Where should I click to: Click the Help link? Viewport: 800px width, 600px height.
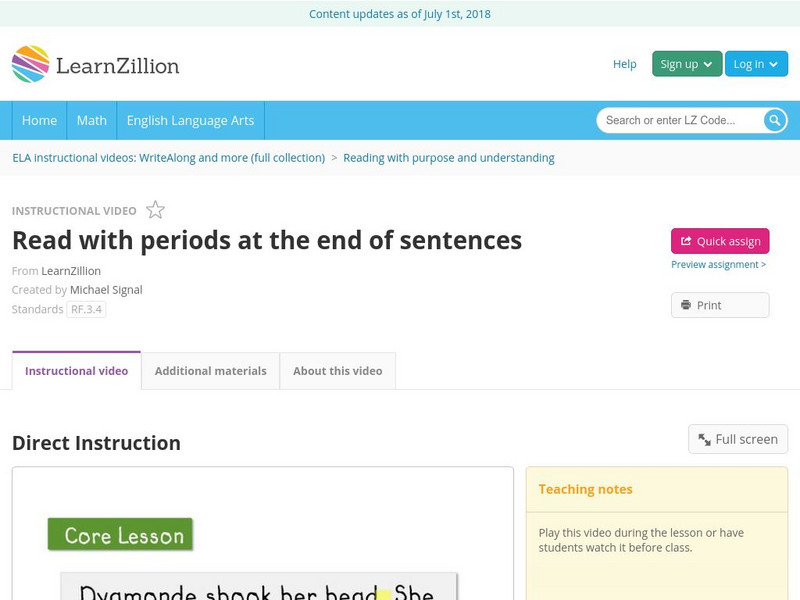click(624, 64)
